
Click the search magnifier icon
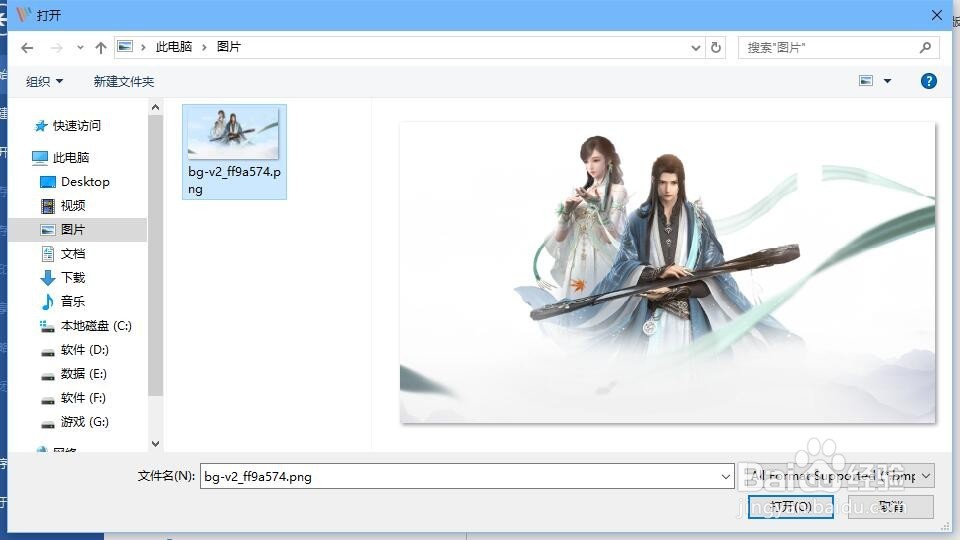coord(925,47)
